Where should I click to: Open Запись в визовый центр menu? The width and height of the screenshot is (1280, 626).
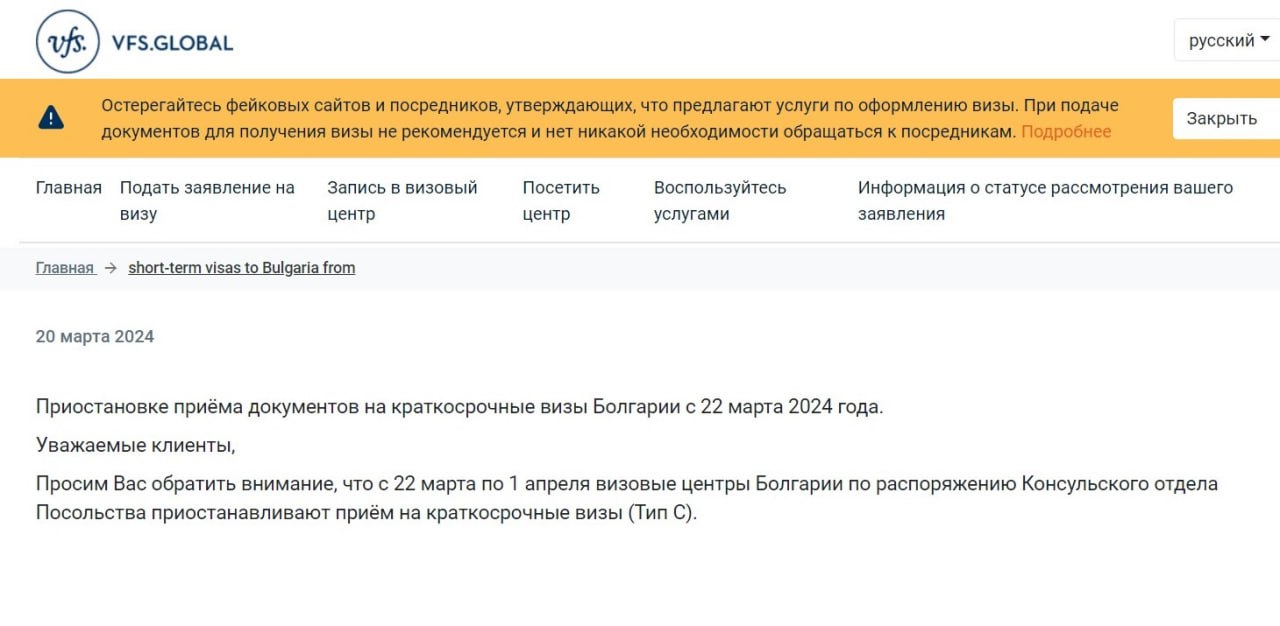click(x=402, y=200)
